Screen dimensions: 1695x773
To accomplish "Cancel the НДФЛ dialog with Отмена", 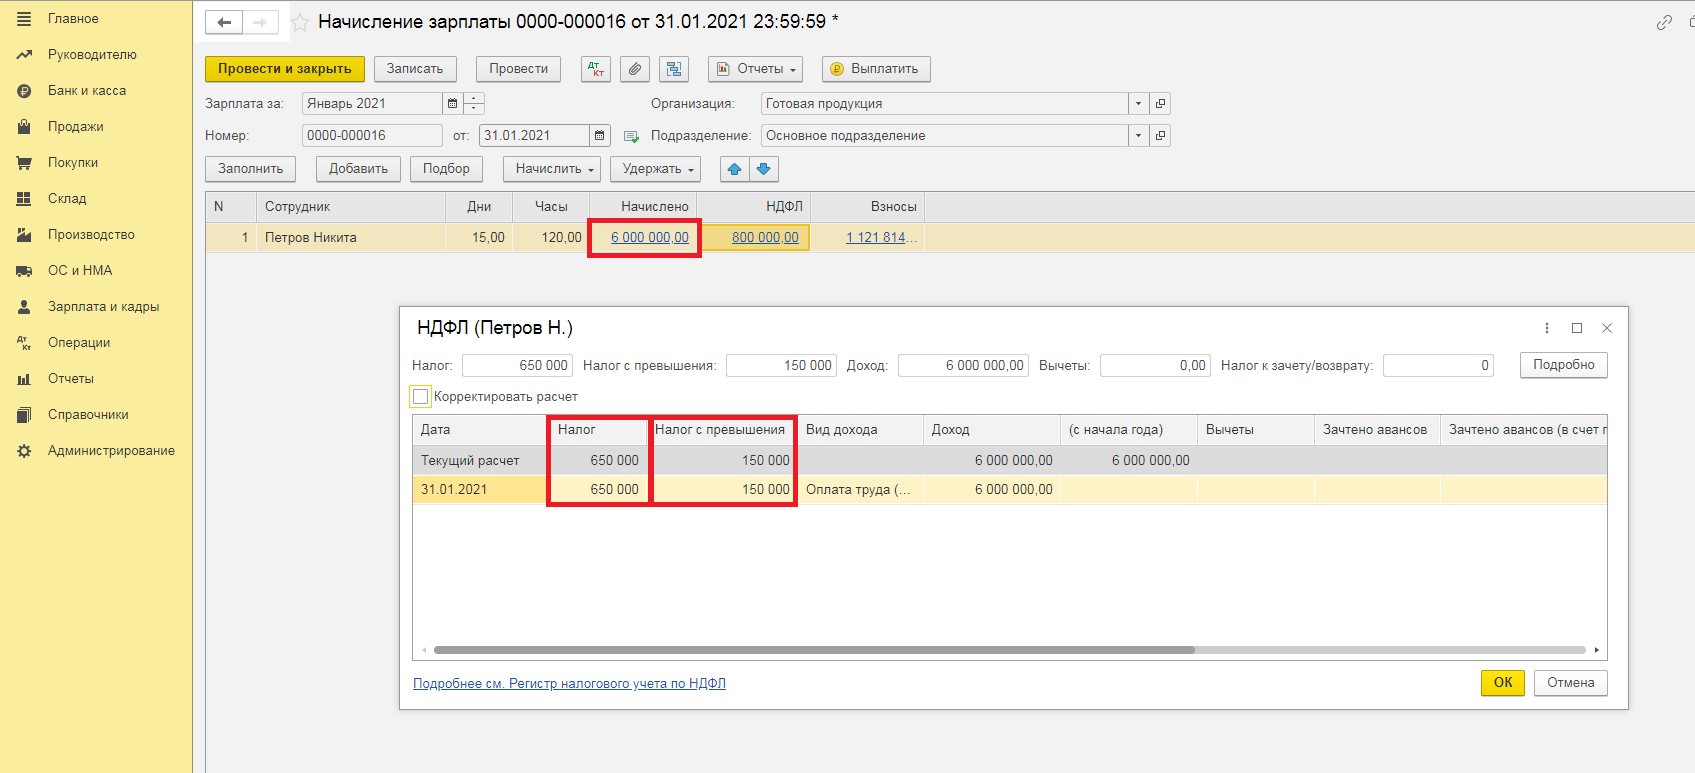I will point(1571,683).
